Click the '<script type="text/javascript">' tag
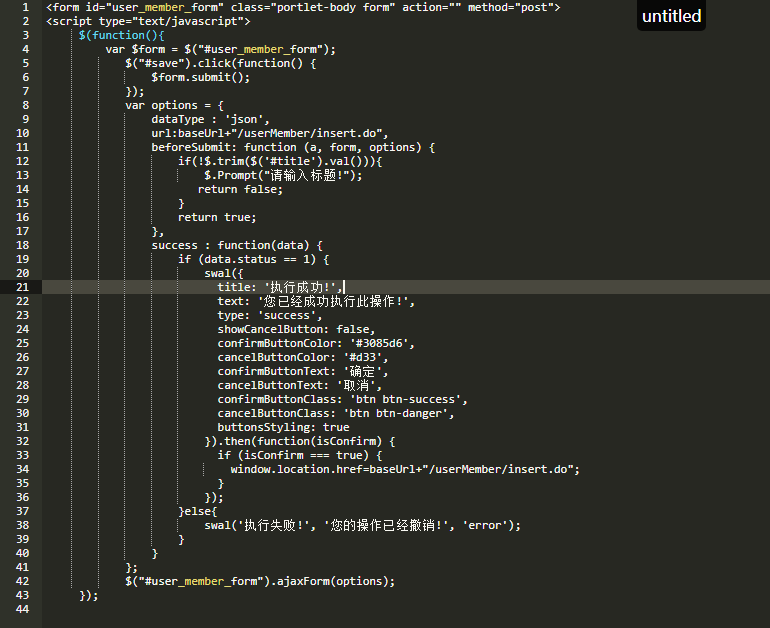Screen dimensions: 770x628 (148, 22)
